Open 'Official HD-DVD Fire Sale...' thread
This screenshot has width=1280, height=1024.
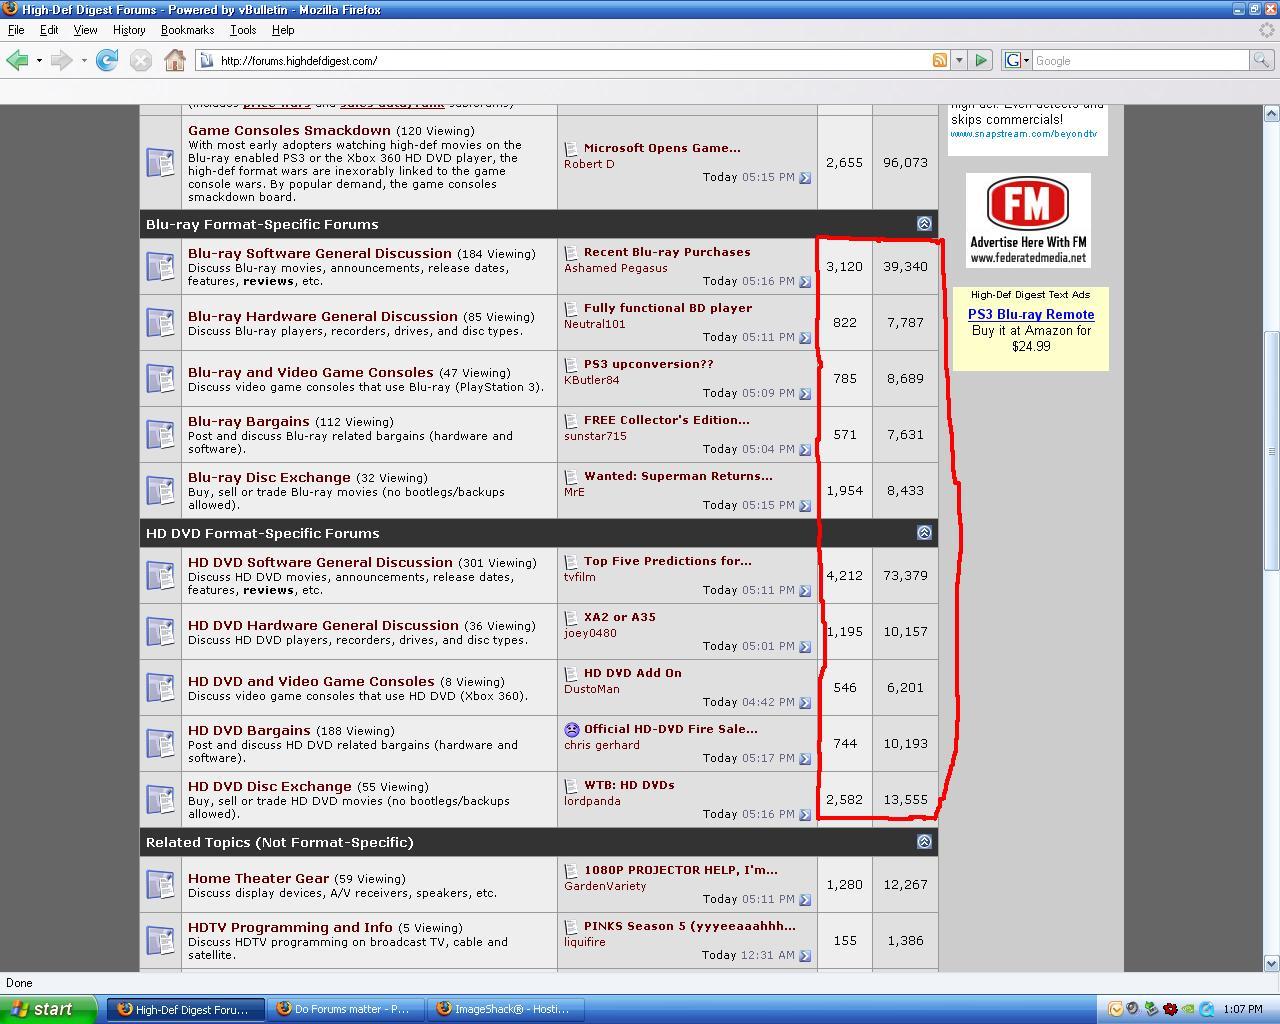pos(671,729)
